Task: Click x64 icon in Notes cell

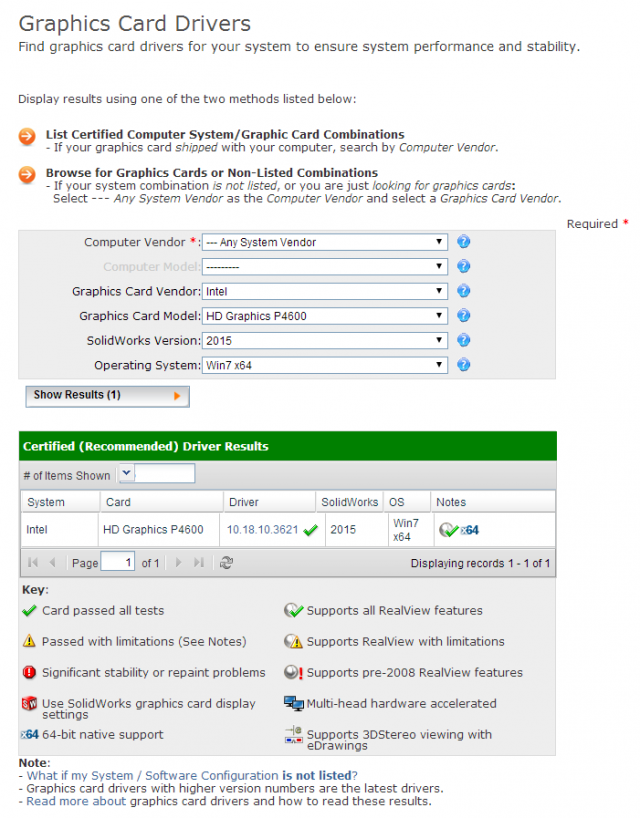Action: [470, 530]
